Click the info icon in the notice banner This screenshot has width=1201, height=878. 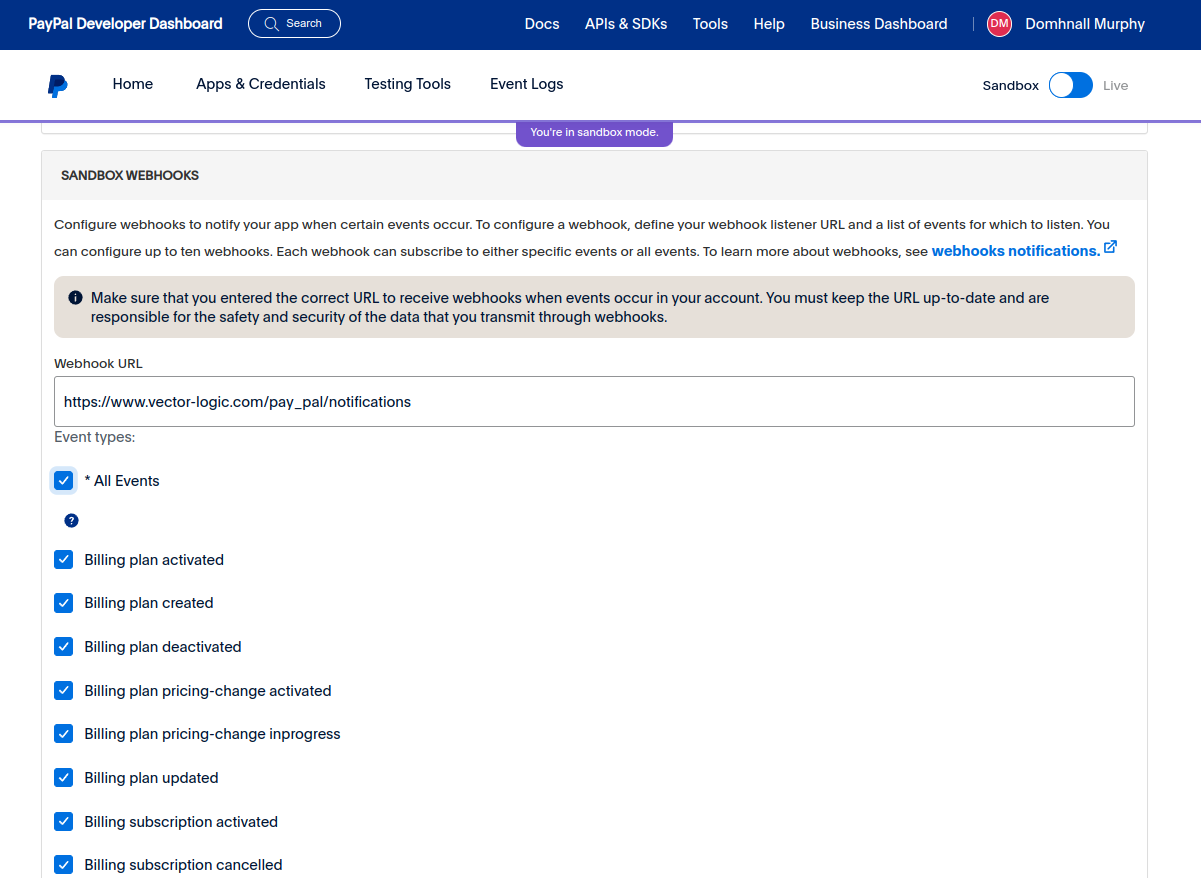pyautogui.click(x=75, y=298)
